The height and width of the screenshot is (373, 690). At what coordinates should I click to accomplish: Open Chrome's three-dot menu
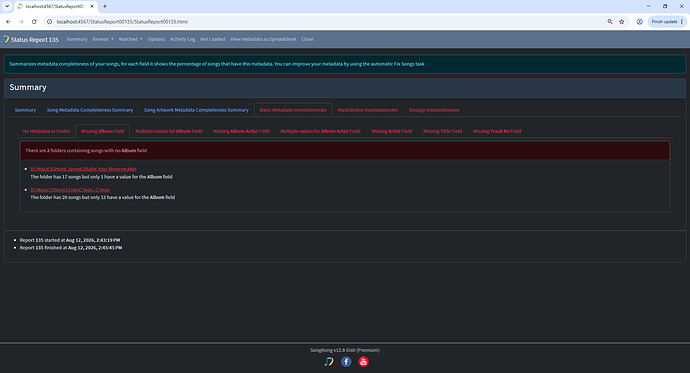coord(682,22)
